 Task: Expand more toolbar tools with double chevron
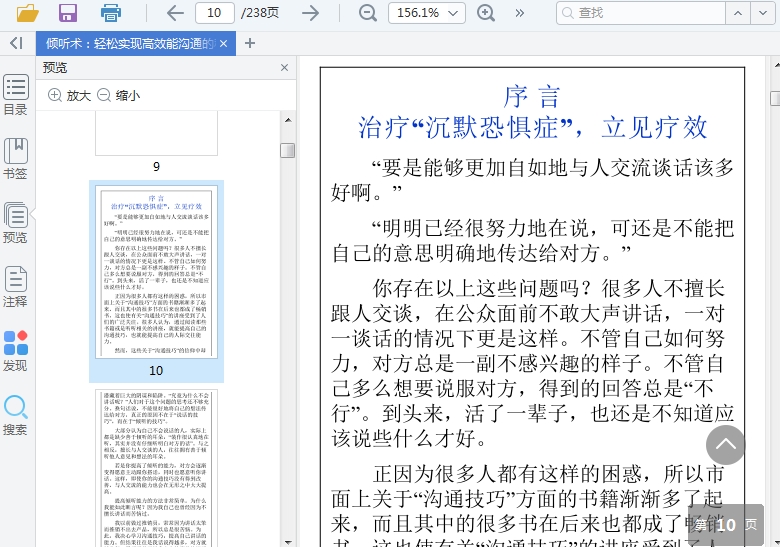(519, 13)
